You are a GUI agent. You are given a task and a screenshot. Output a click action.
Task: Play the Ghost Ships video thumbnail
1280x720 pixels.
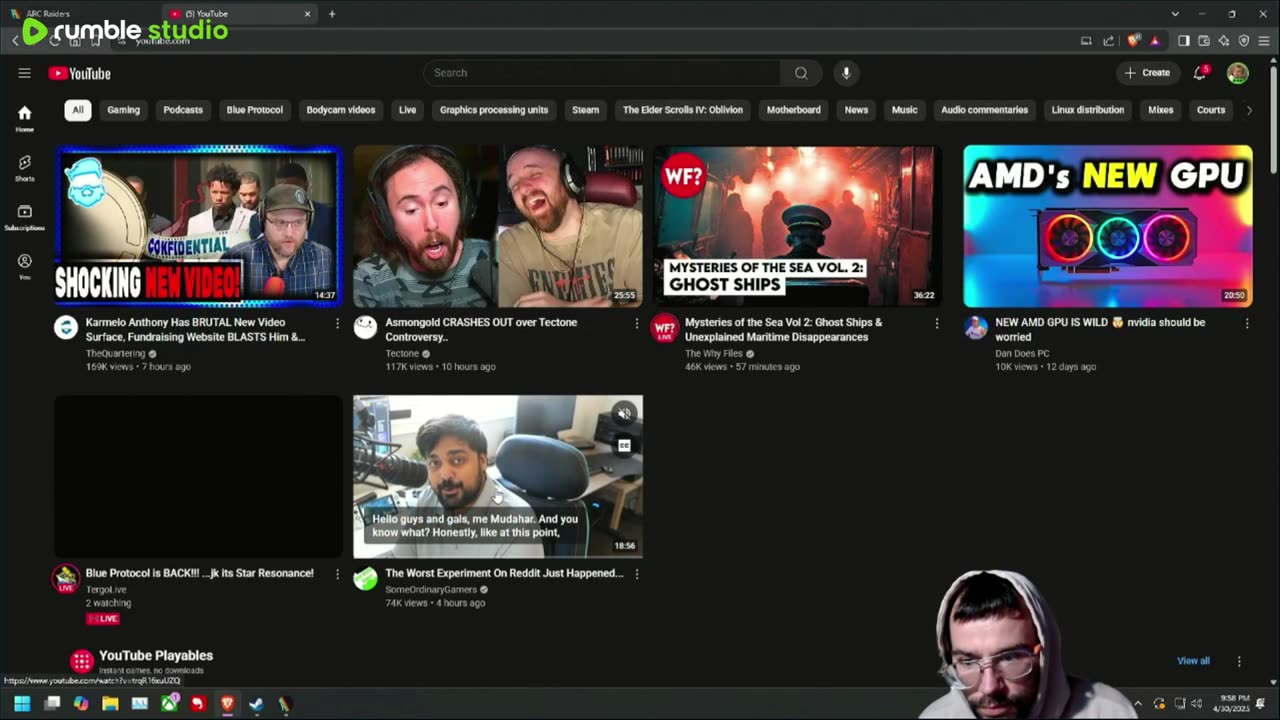(797, 226)
